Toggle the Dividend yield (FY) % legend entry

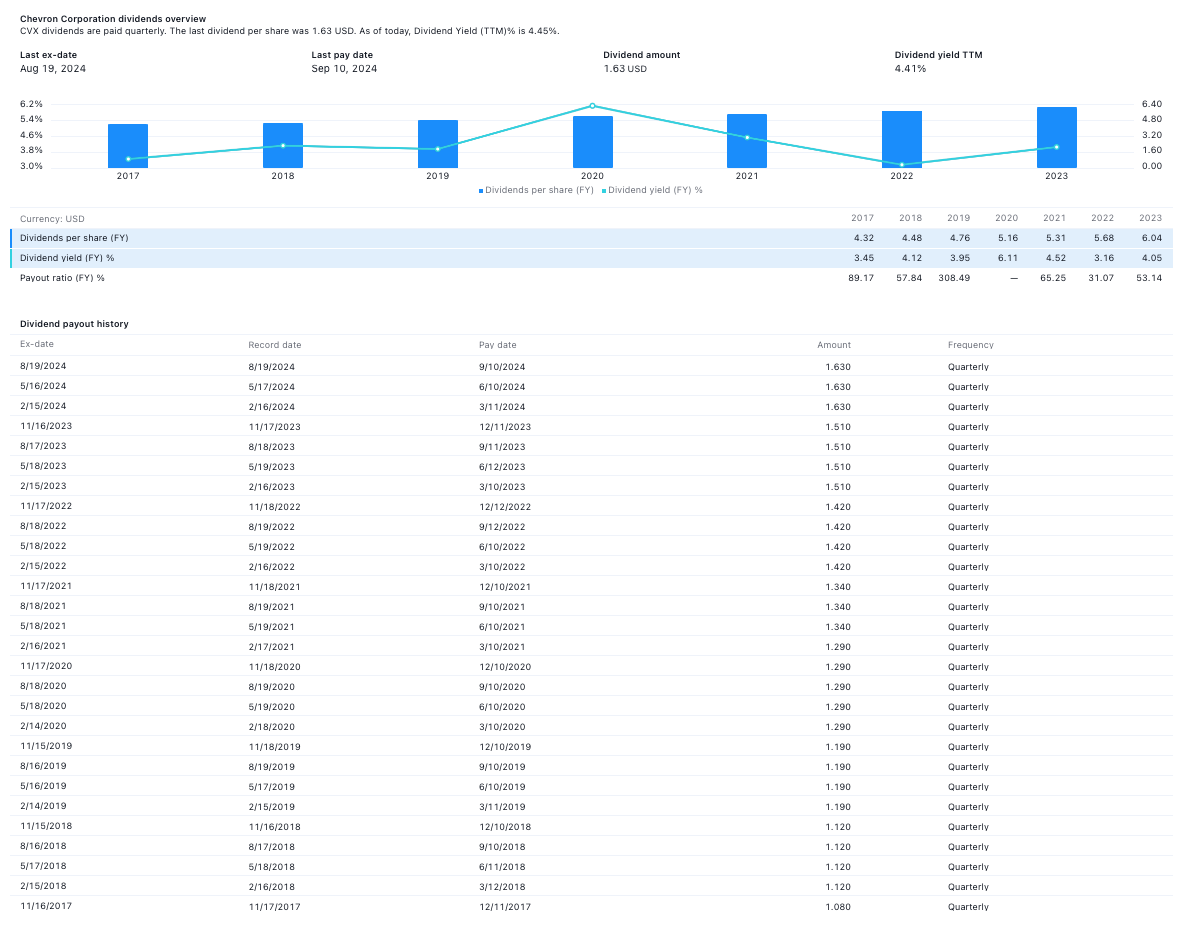point(652,189)
